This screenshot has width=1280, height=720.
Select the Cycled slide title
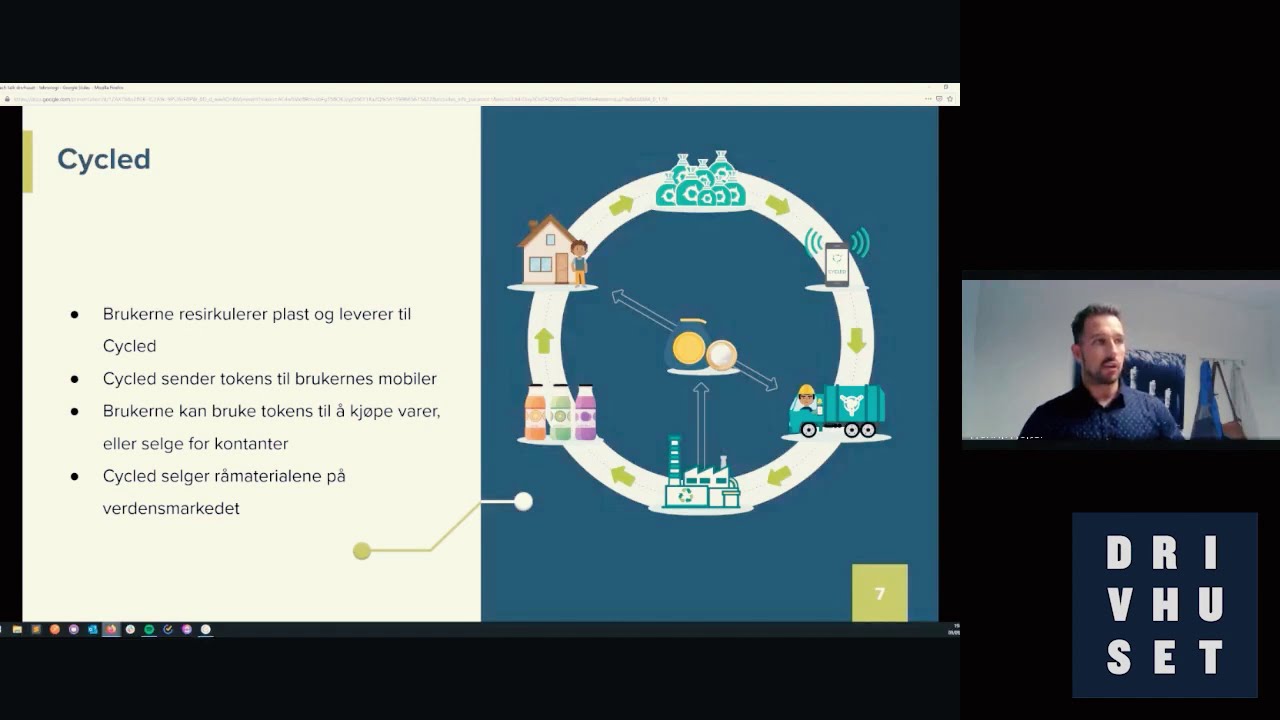104,159
